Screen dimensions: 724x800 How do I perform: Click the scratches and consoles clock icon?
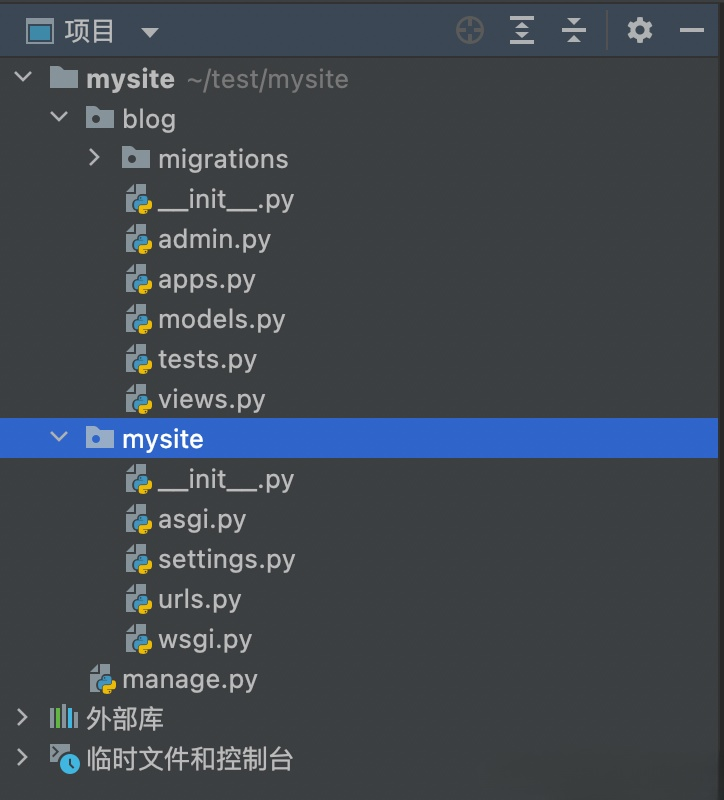[x=64, y=758]
